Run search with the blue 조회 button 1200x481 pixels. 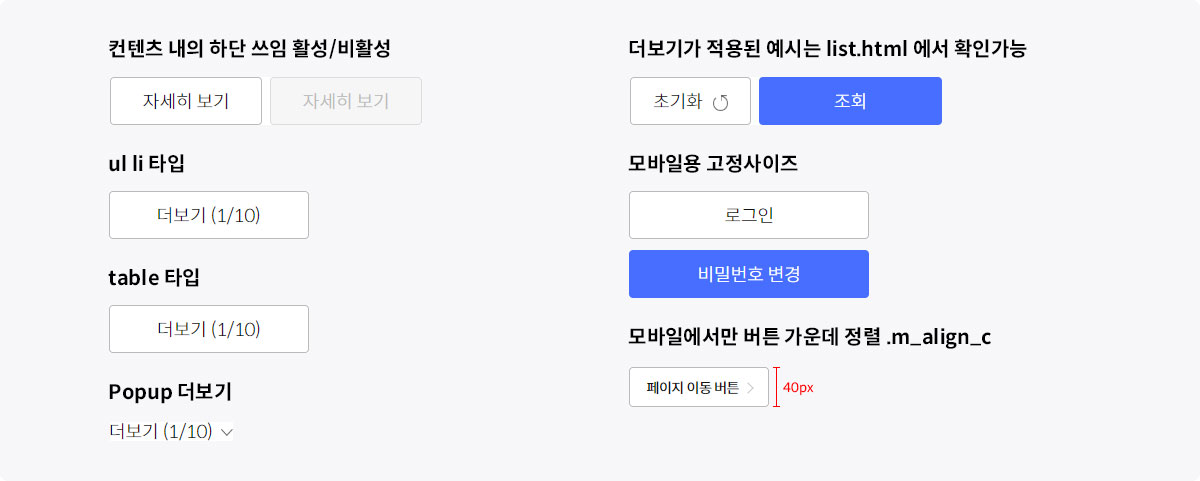coord(850,101)
